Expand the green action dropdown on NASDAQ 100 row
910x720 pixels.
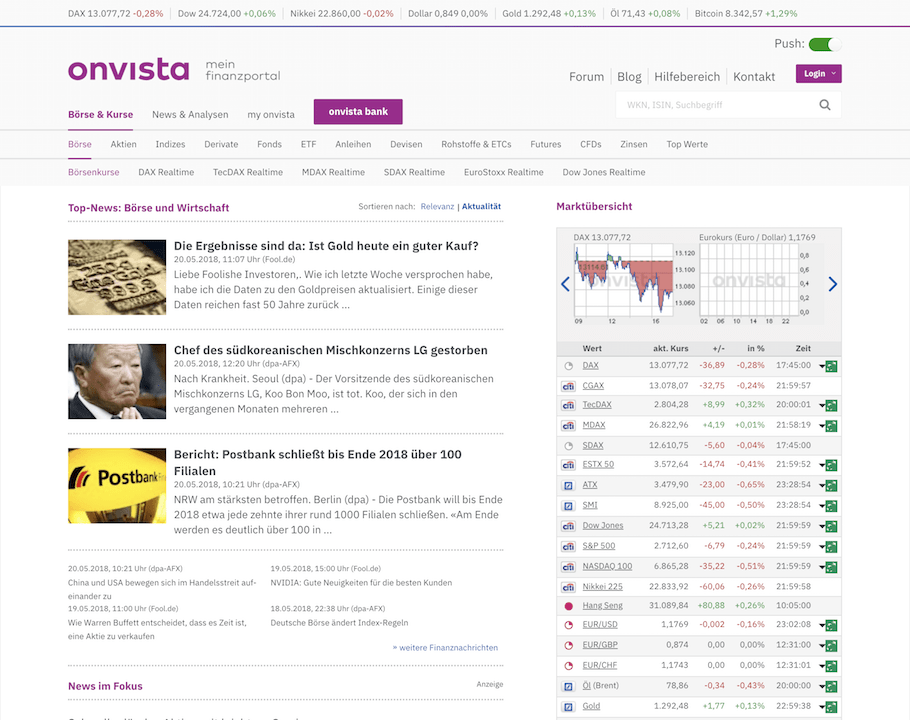tap(829, 567)
